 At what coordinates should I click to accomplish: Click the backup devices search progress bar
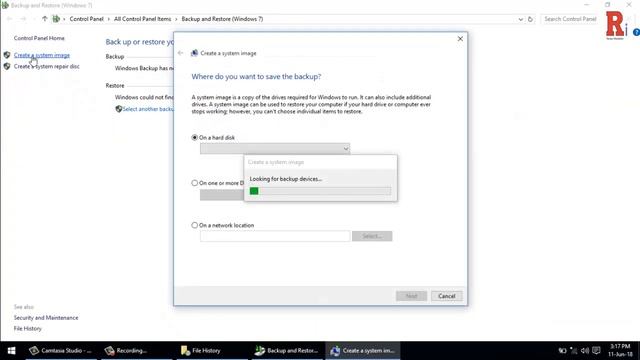(320, 191)
